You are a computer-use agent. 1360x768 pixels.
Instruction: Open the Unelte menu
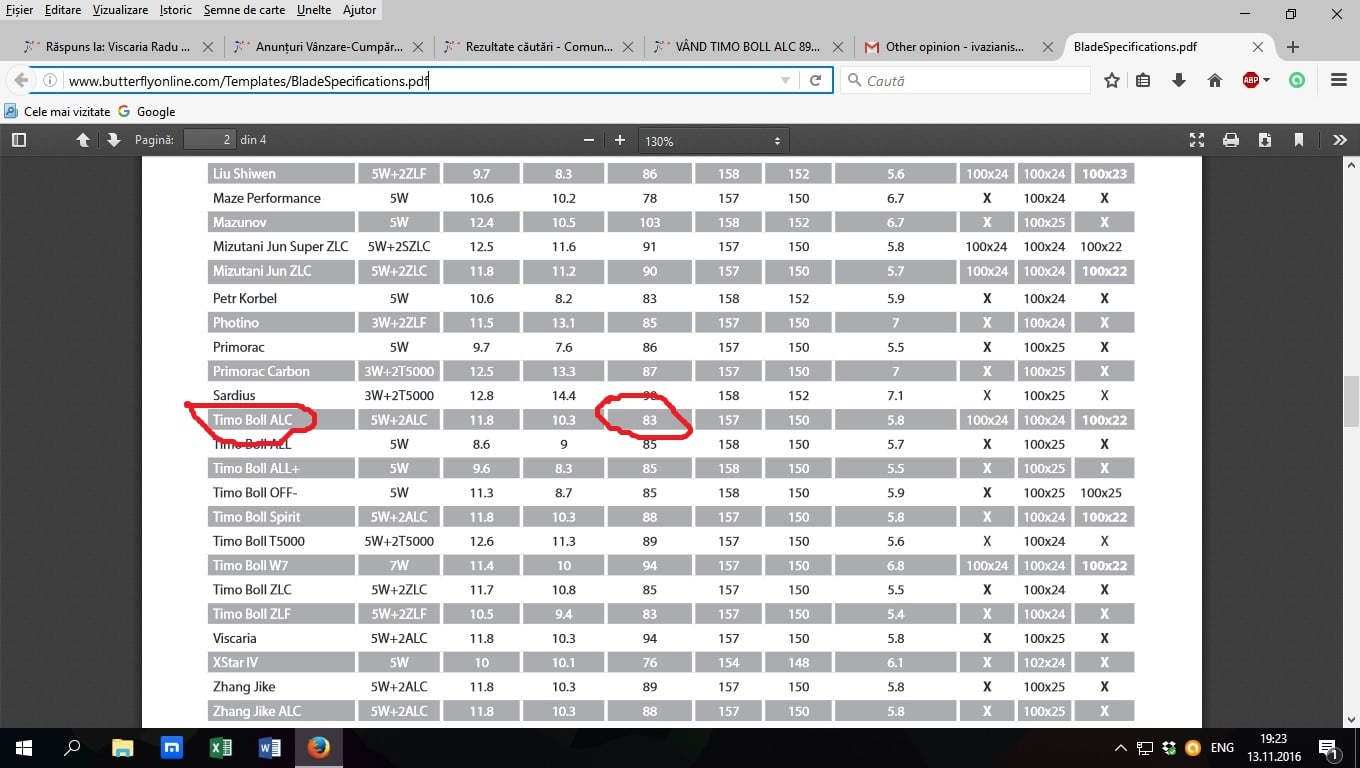(316, 10)
